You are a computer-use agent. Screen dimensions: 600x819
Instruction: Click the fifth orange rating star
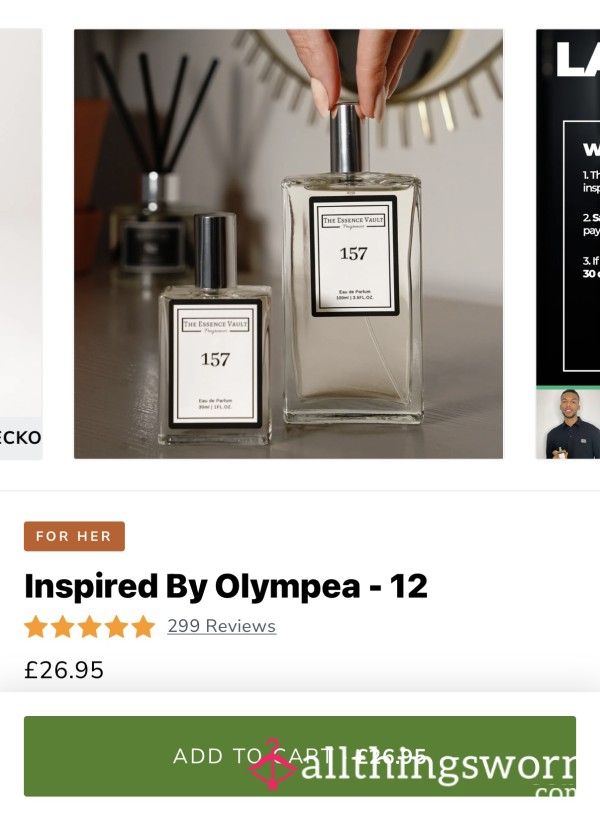point(144,626)
